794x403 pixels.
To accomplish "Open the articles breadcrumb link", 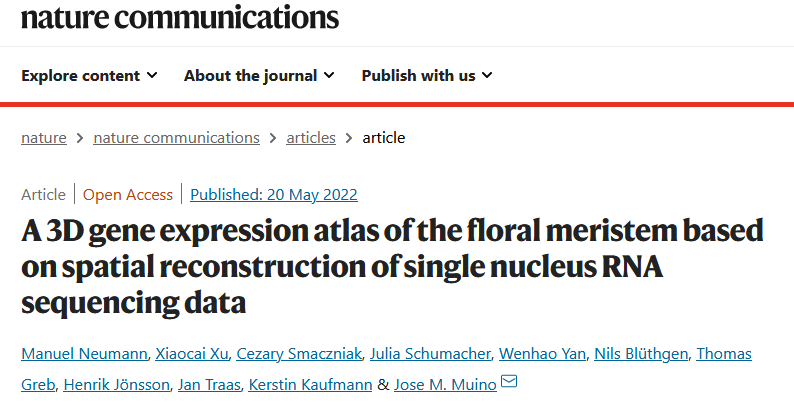I will 311,138.
